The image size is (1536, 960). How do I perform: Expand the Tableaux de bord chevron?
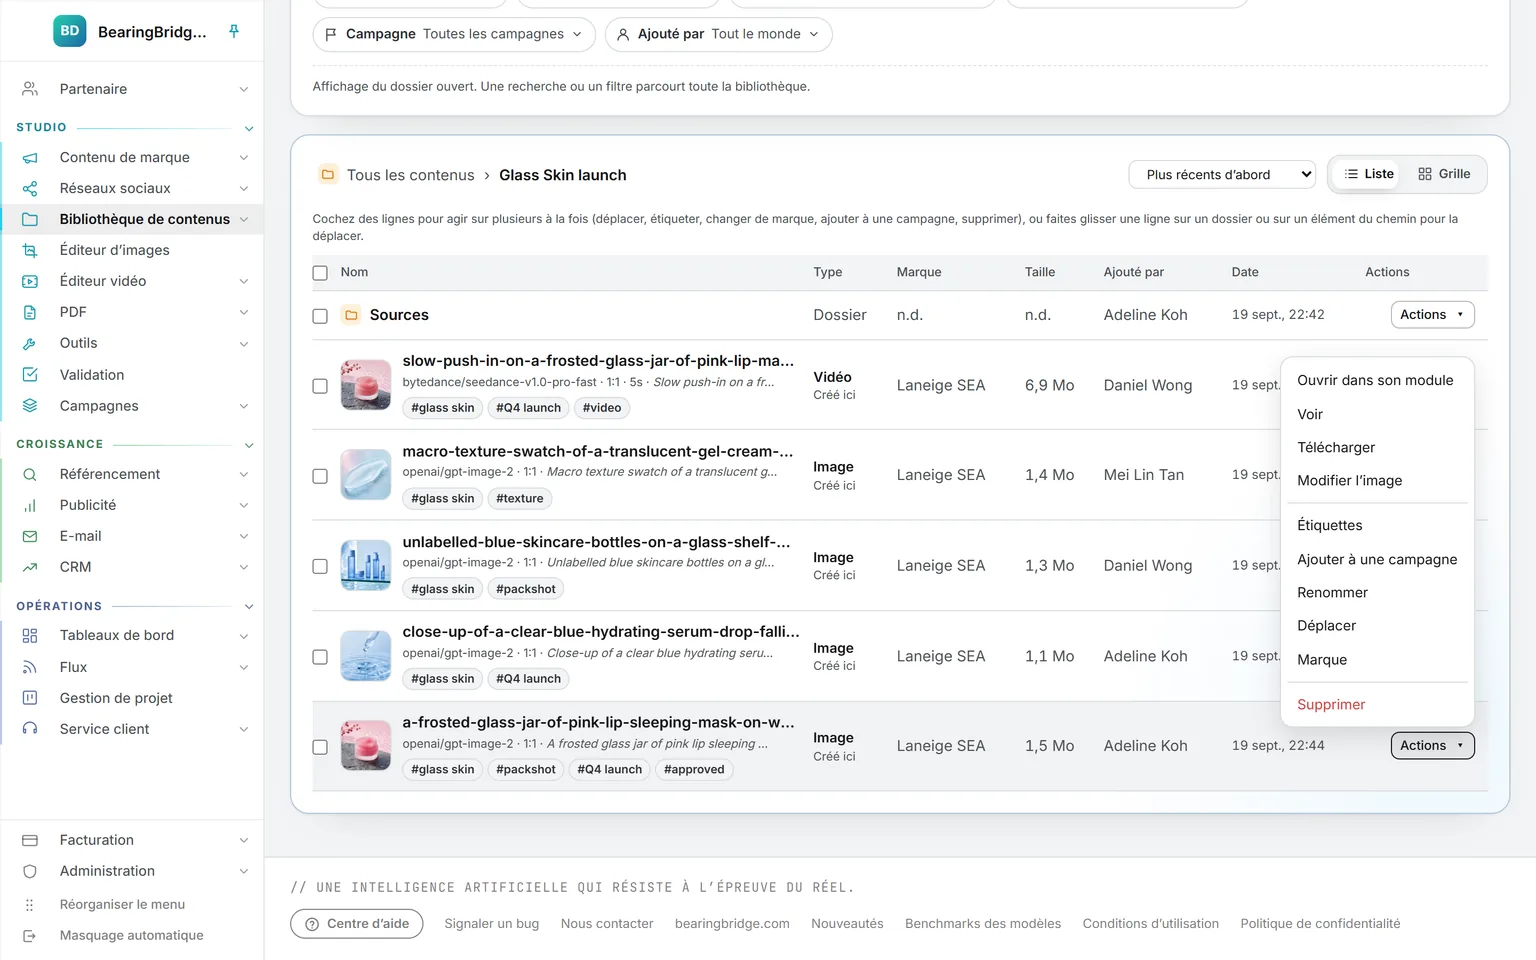click(x=244, y=636)
